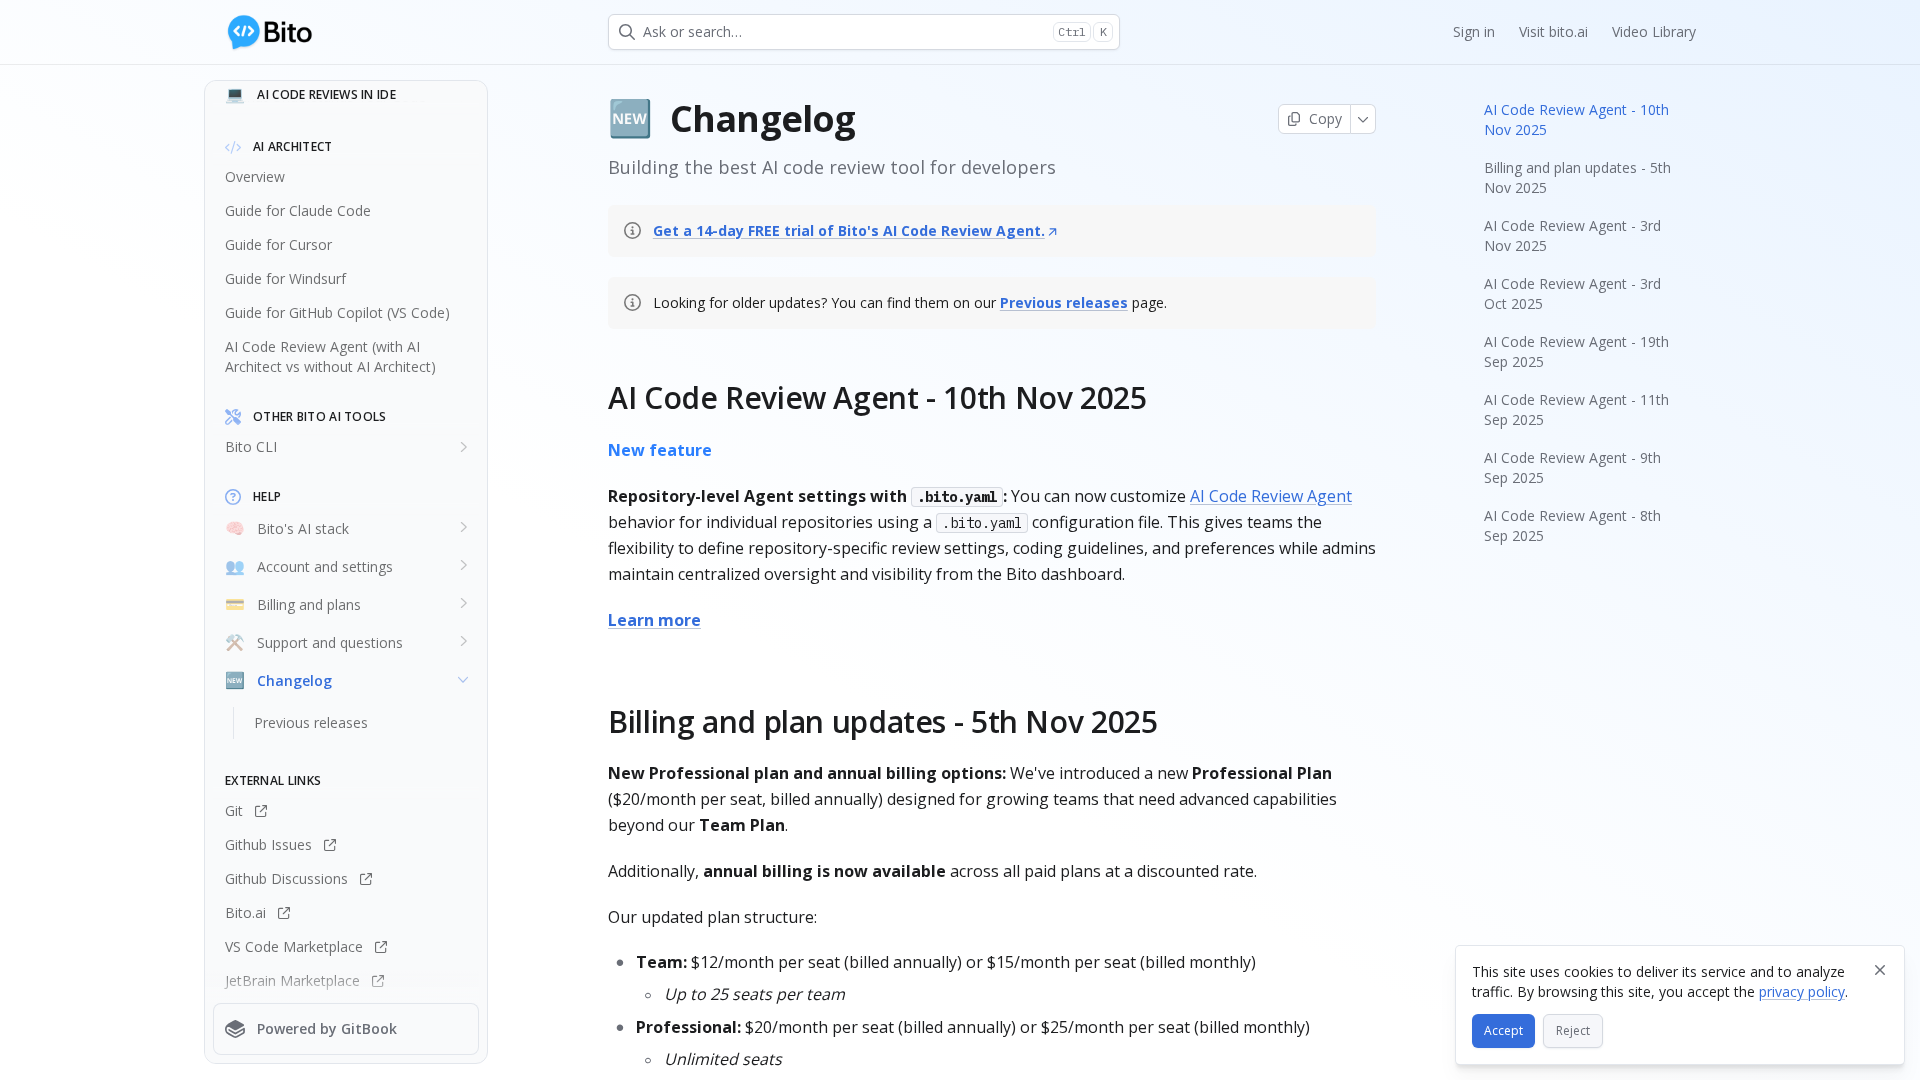The image size is (1920, 1080).
Task: Expand Support and questions section
Action: pyautogui.click(x=463, y=642)
